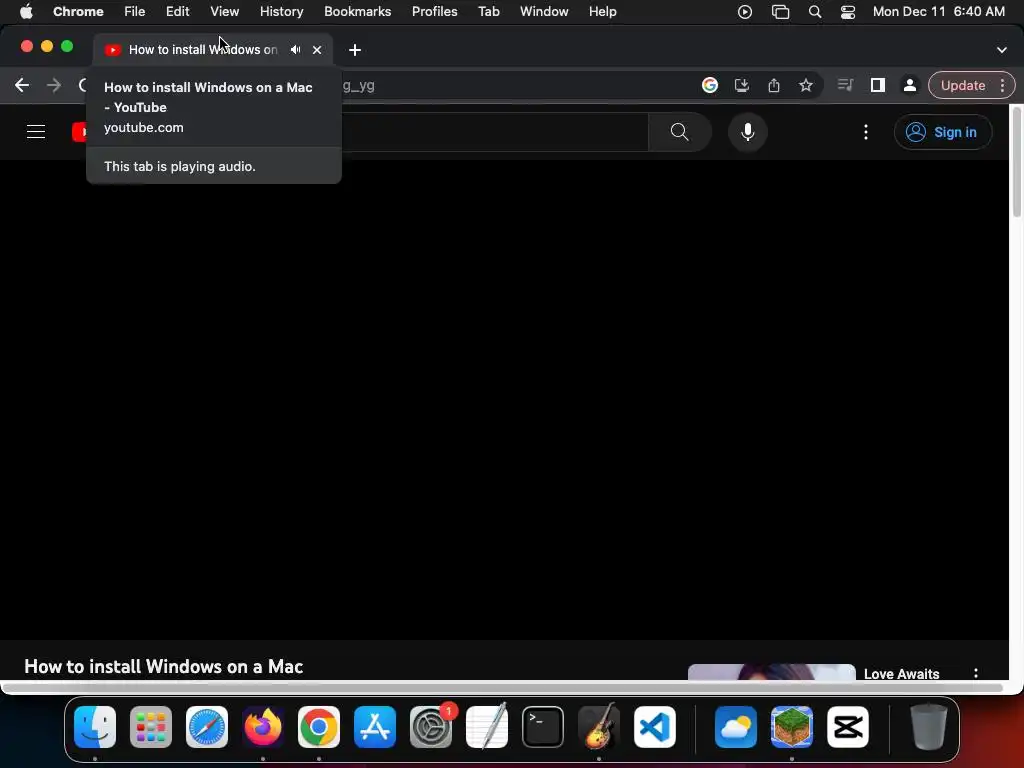Mute the tab via speaker icon
Viewport: 1024px width, 768px height.
pos(296,50)
